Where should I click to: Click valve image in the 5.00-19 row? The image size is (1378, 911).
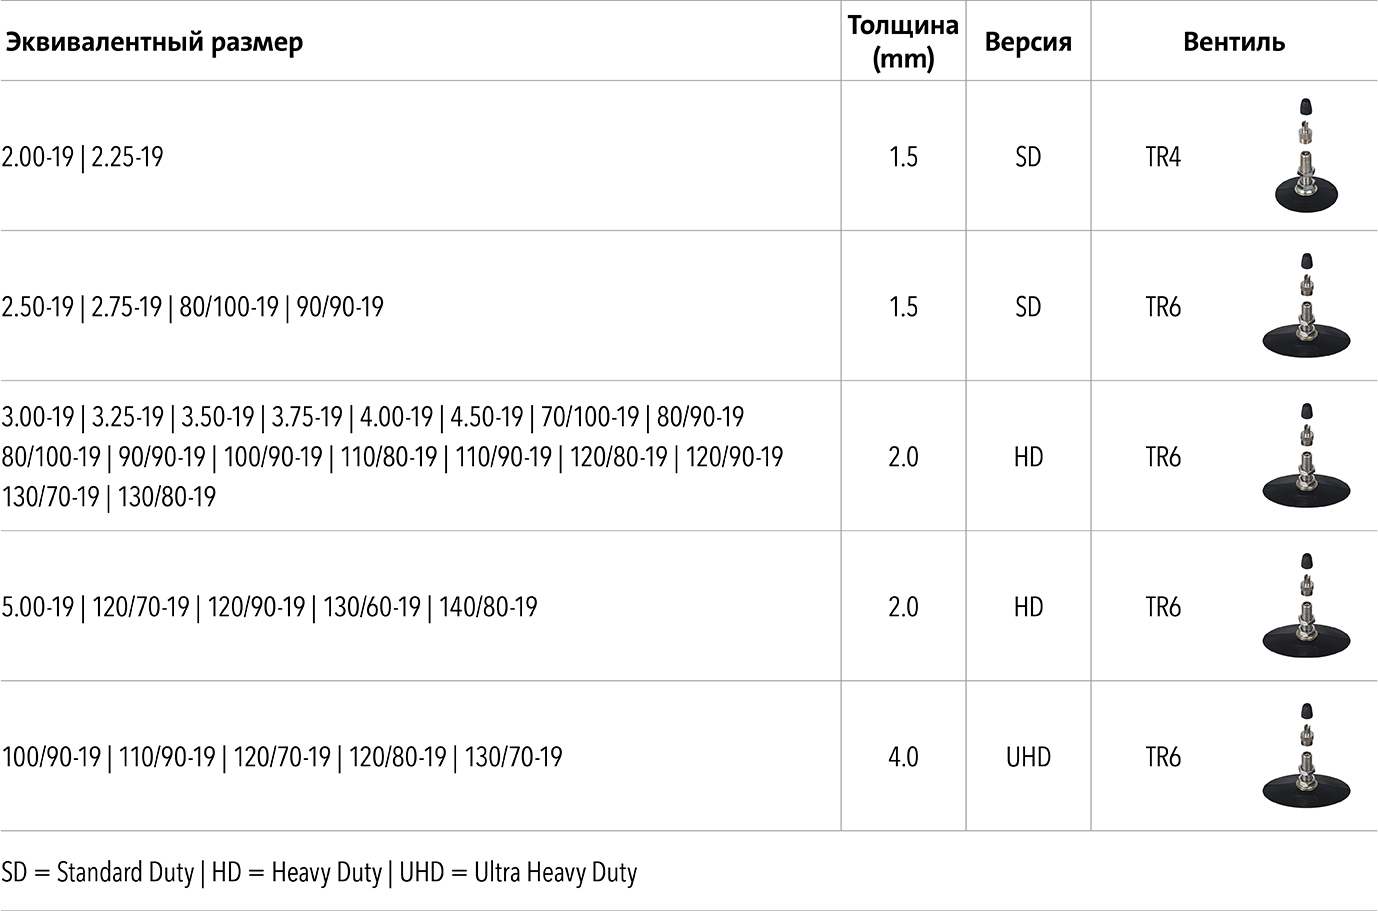pyautogui.click(x=1304, y=605)
